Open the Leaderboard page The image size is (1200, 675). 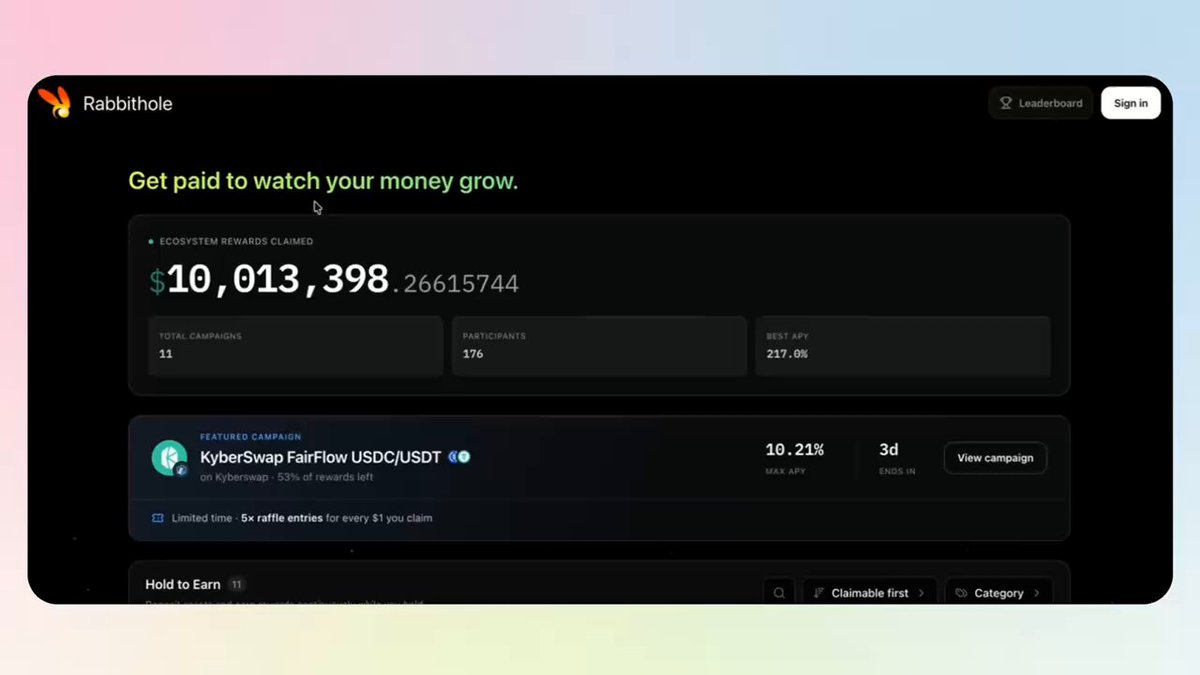tap(1041, 103)
